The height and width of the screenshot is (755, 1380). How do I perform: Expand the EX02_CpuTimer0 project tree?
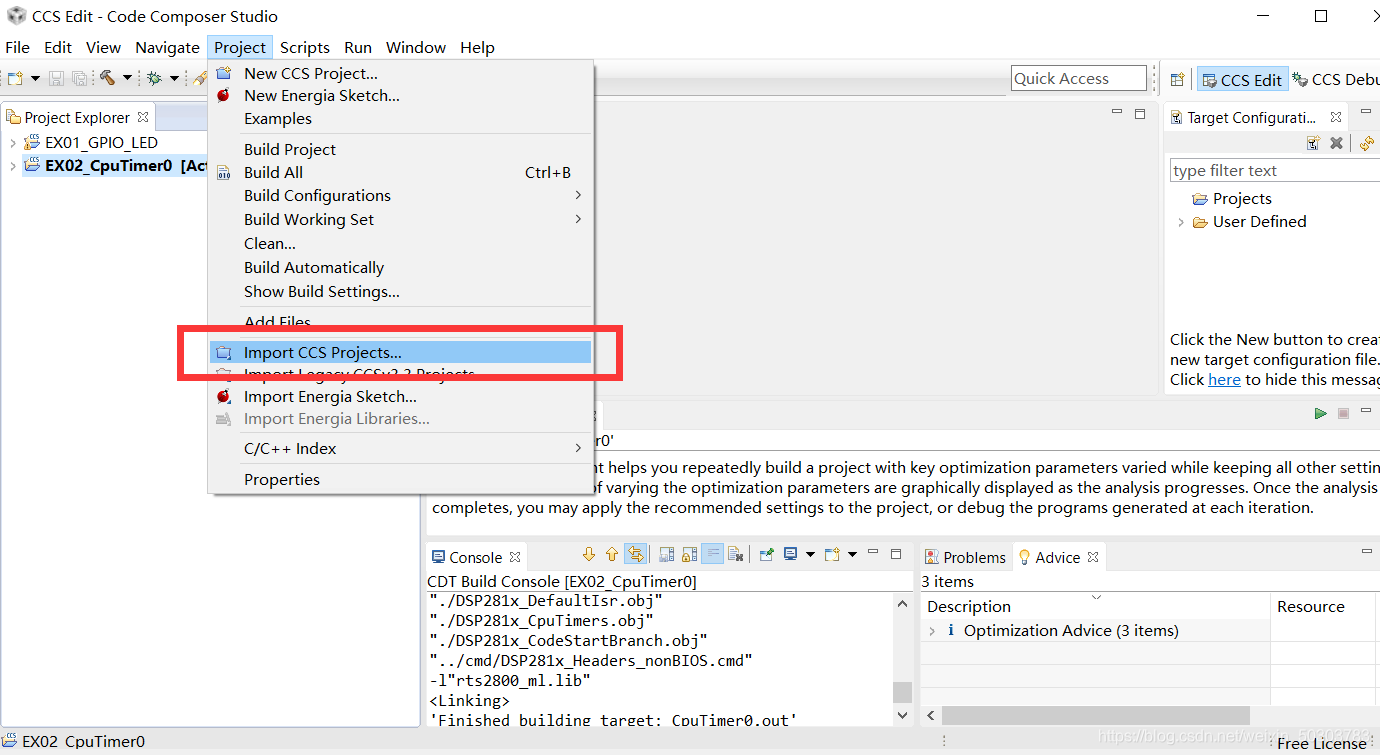click(x=12, y=166)
